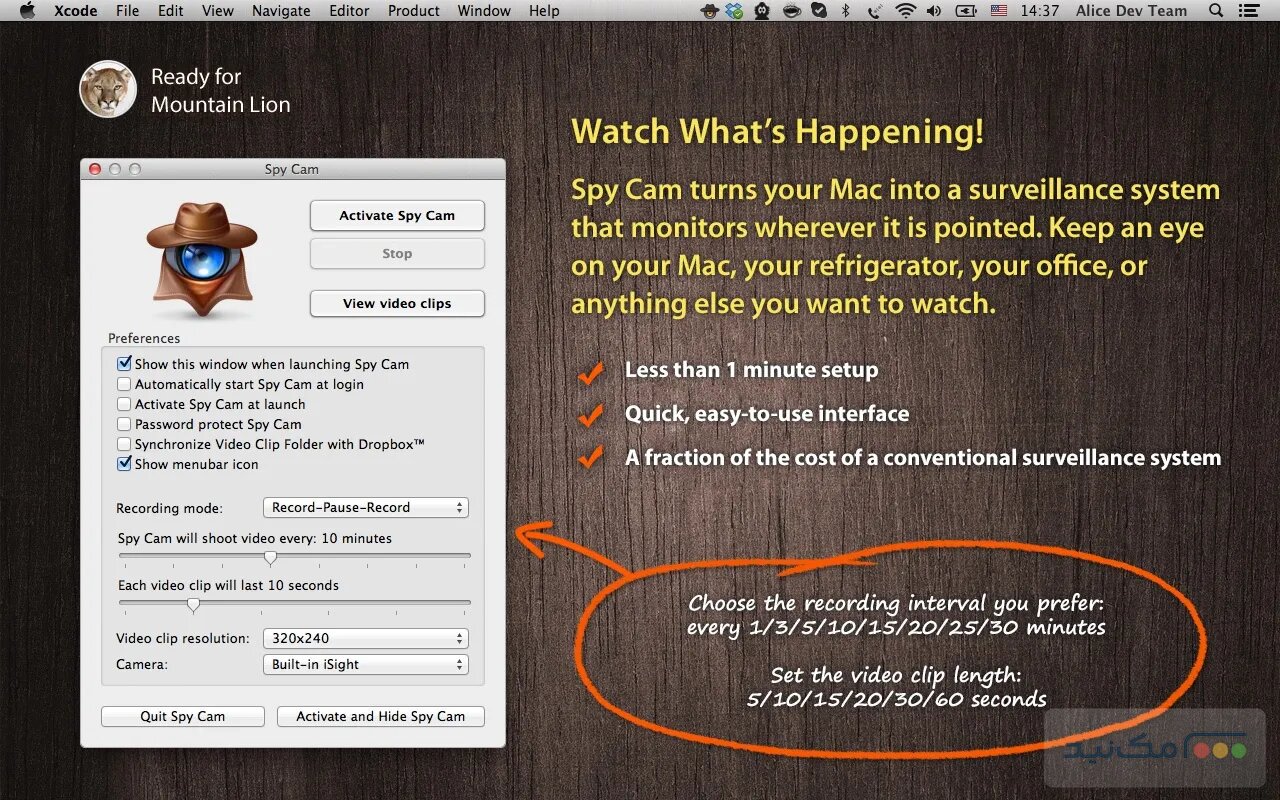The width and height of the screenshot is (1280, 800).
Task: Open the Wi-Fi status menu
Action: (x=906, y=11)
